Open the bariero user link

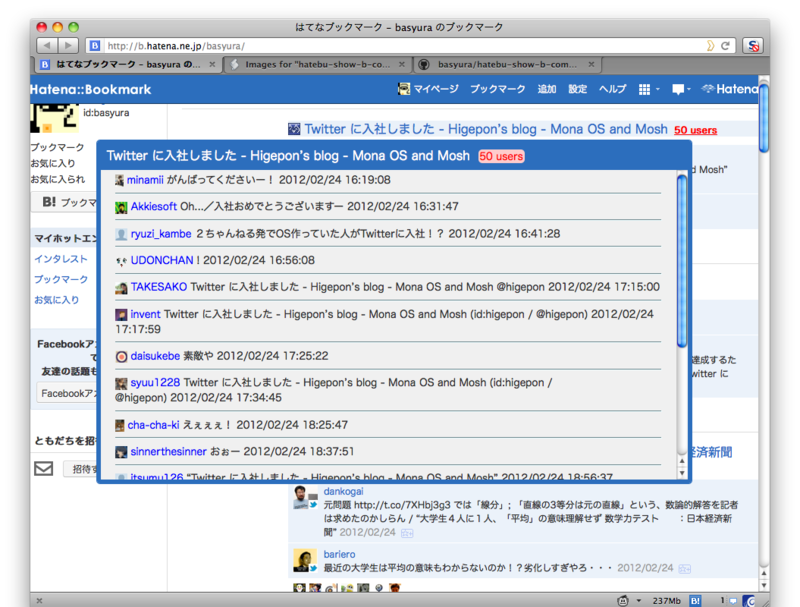tap(339, 554)
